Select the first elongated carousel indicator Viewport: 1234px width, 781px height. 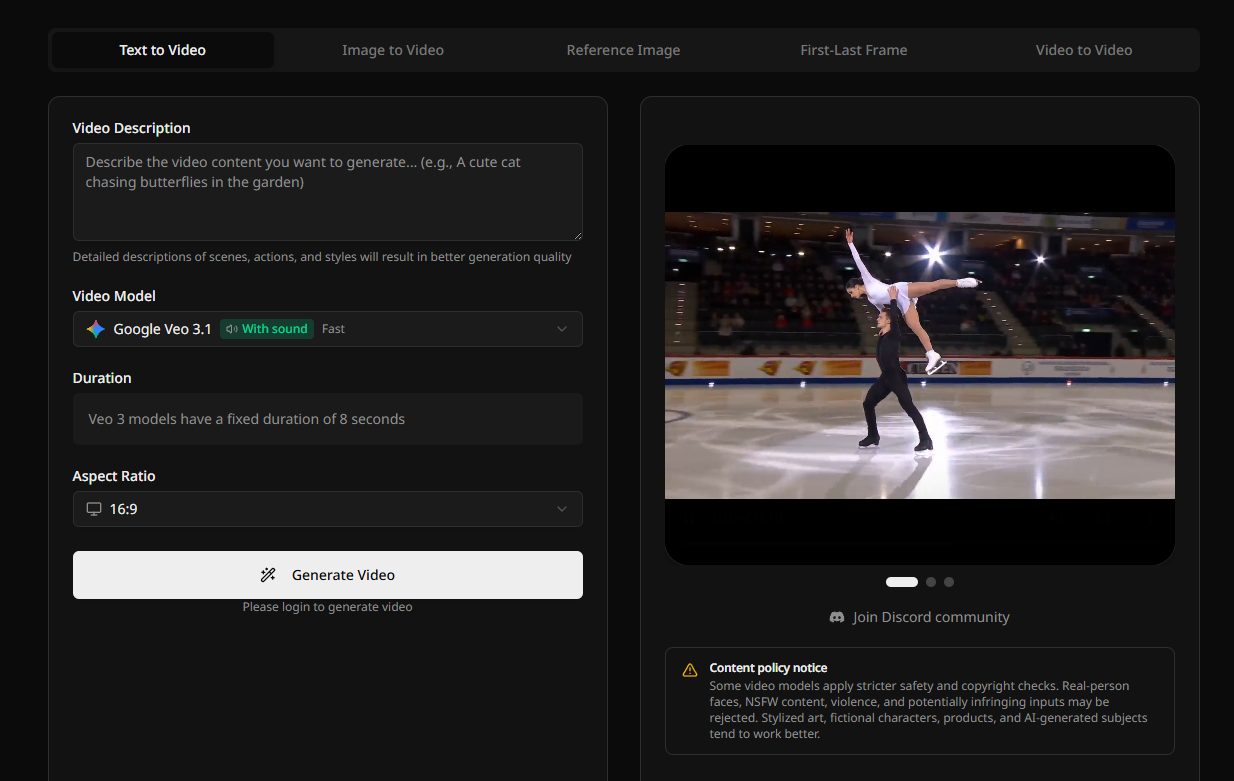click(x=902, y=582)
